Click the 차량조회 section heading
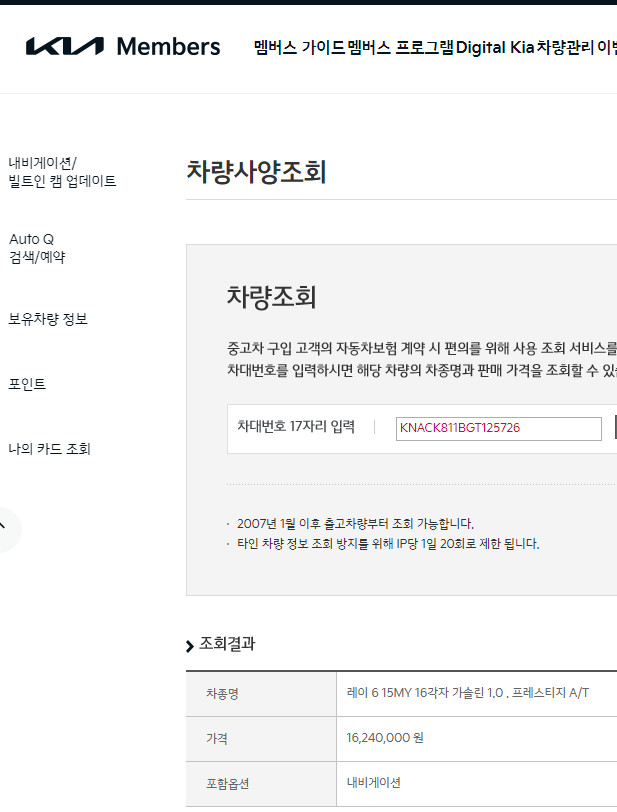The height and width of the screenshot is (812, 617). tap(271, 297)
